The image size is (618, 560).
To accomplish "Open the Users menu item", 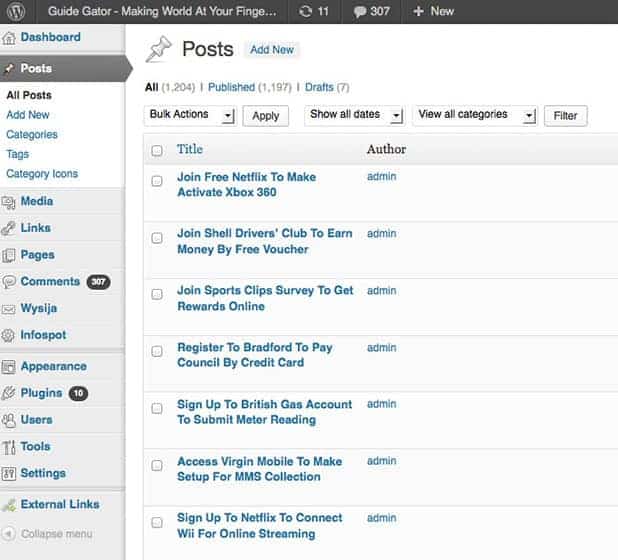I will (36, 420).
